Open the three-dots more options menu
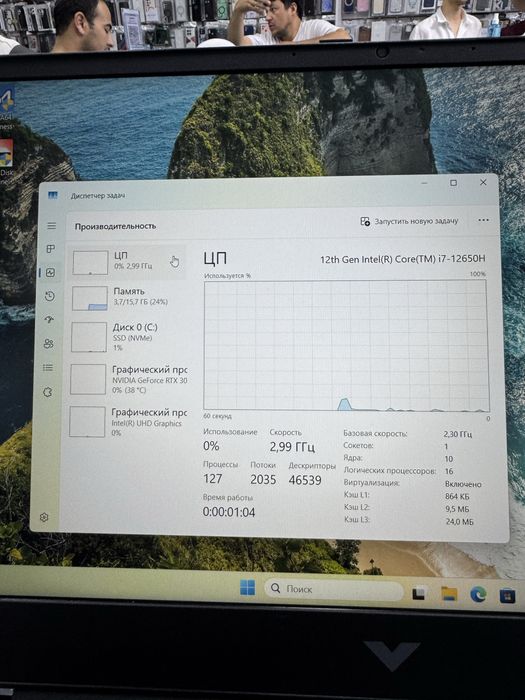Screen dimensions: 525x700 click(483, 220)
